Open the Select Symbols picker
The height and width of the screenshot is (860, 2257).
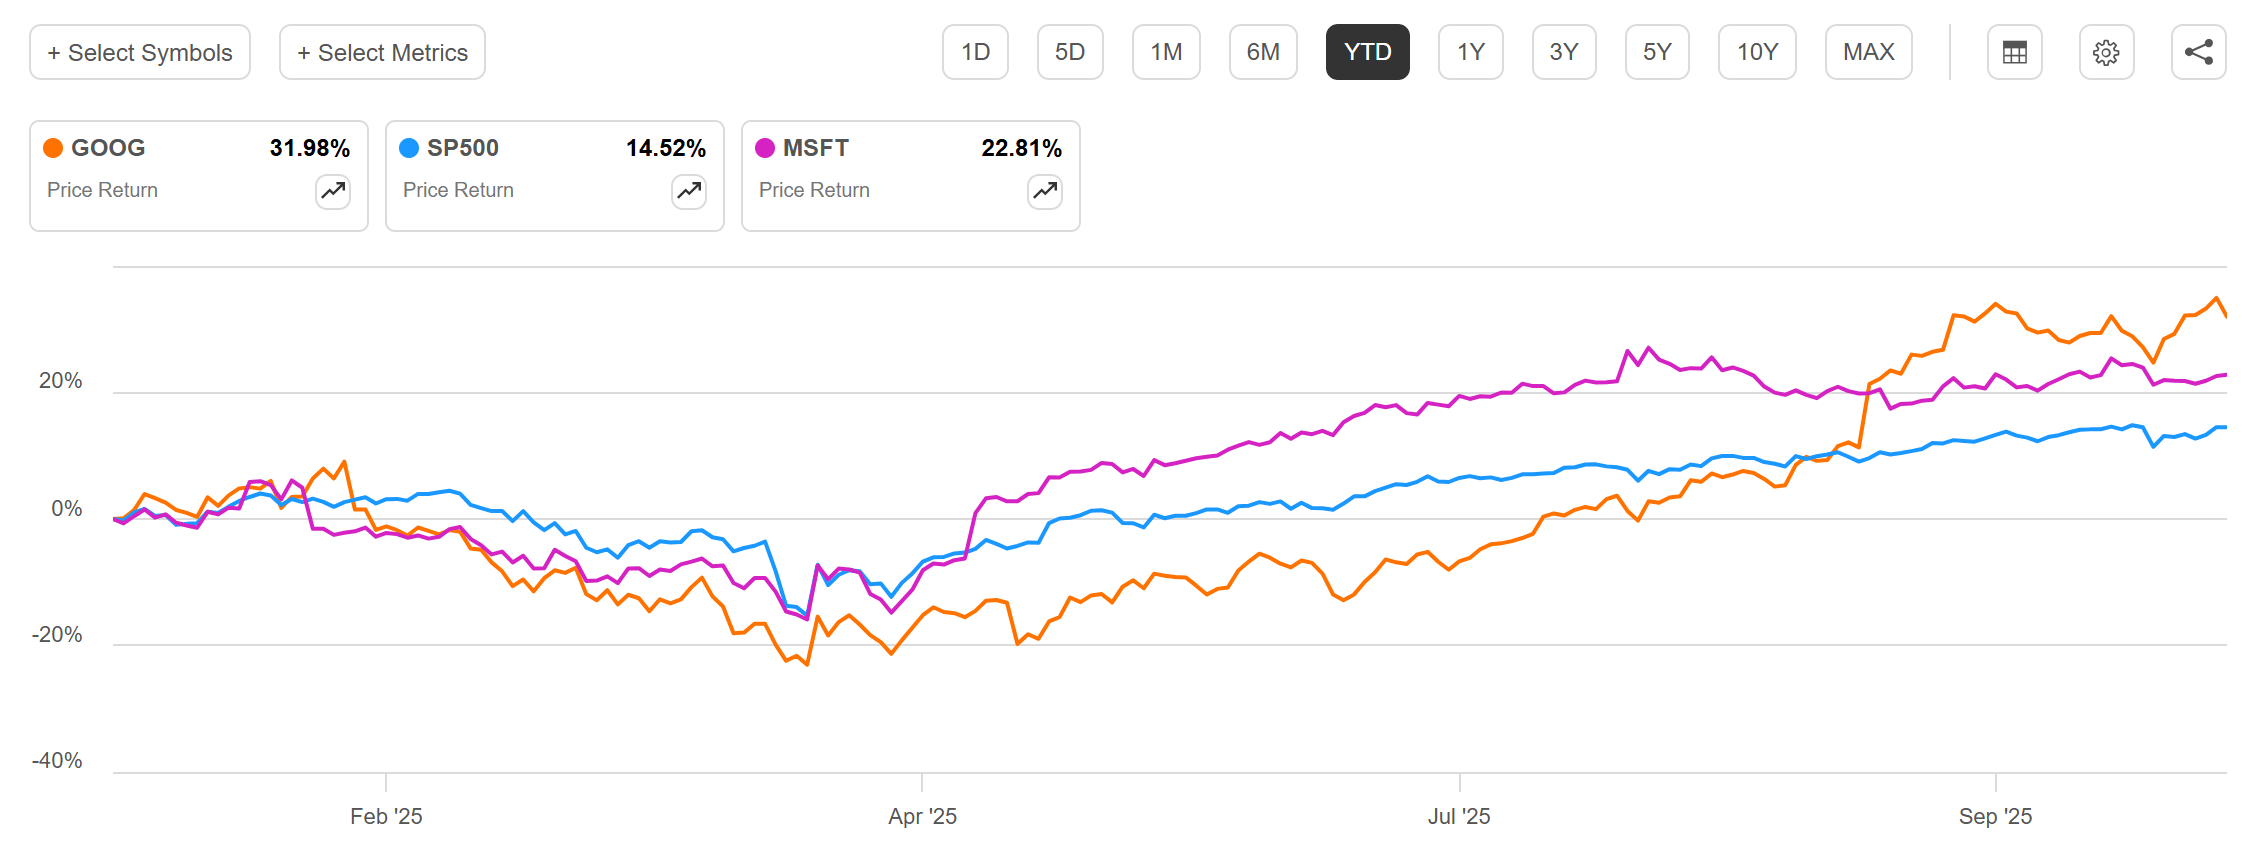138,52
